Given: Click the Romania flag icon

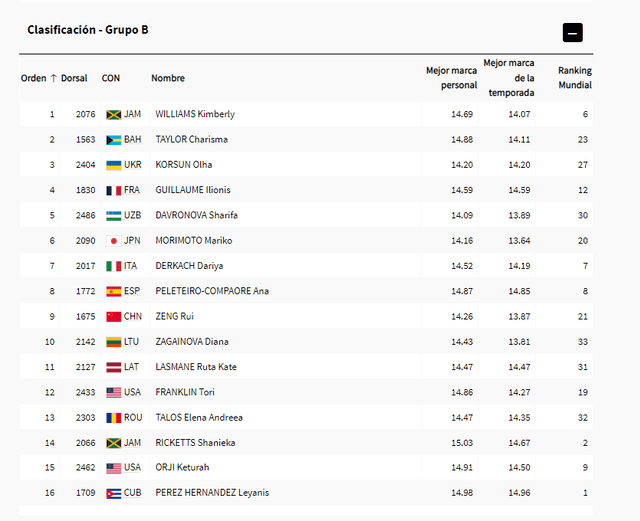Looking at the screenshot, I should coord(113,417).
